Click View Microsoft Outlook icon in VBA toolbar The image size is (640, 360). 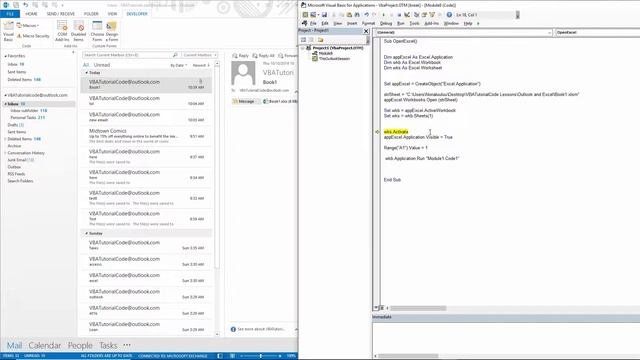coord(305,15)
